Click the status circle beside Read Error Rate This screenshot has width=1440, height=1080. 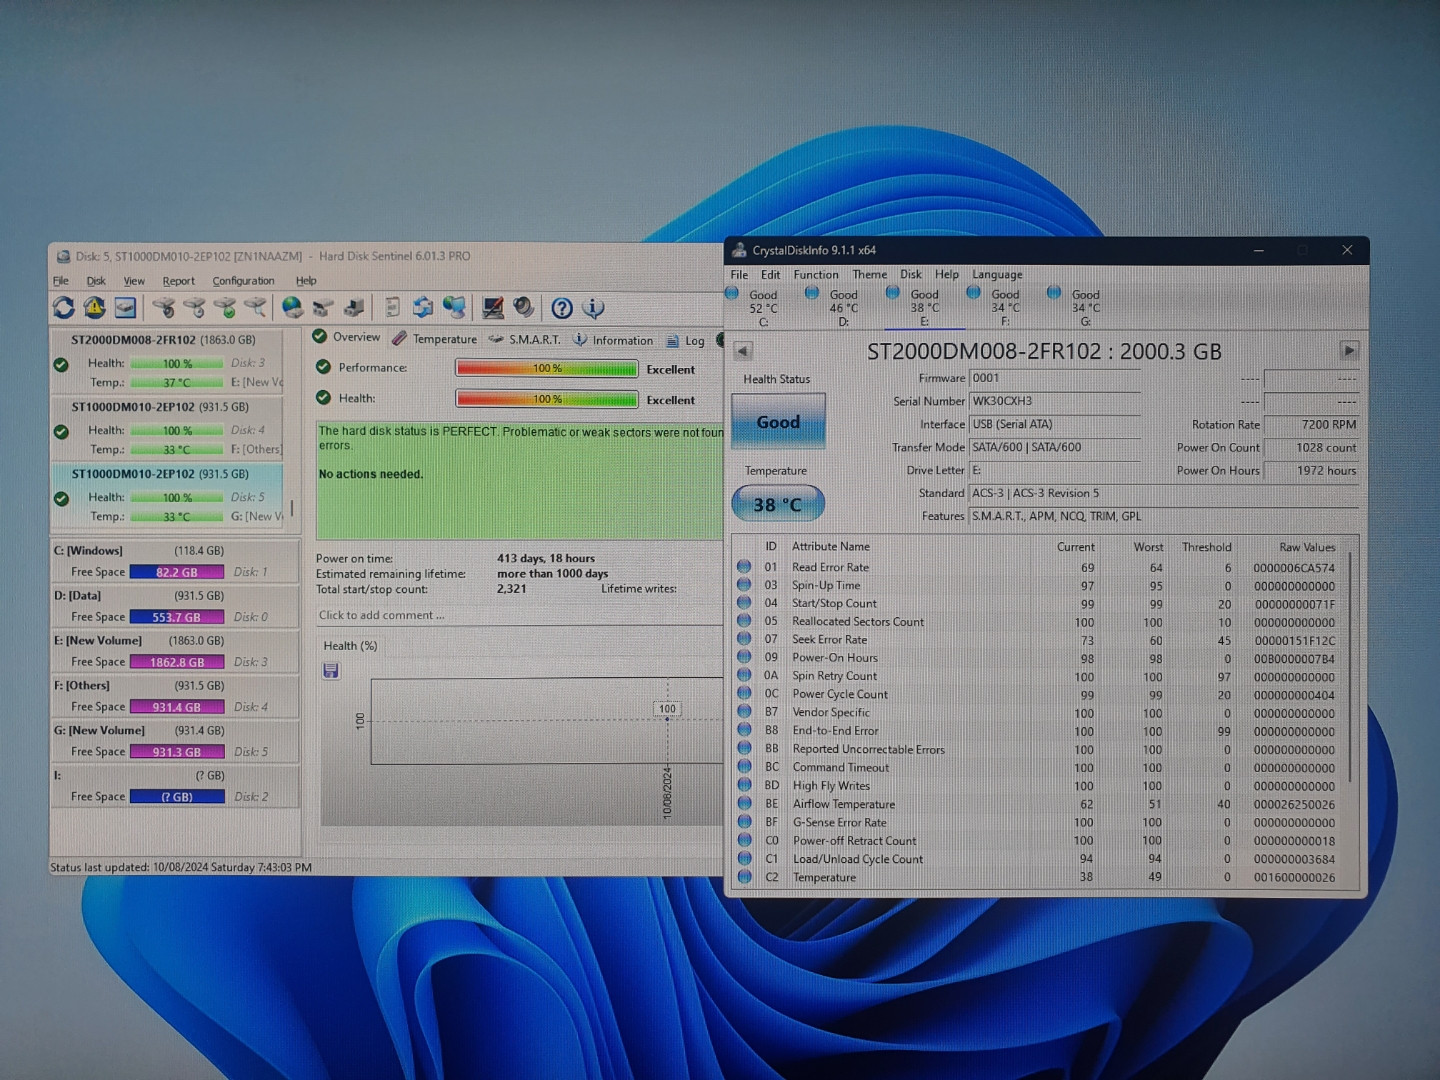744,567
